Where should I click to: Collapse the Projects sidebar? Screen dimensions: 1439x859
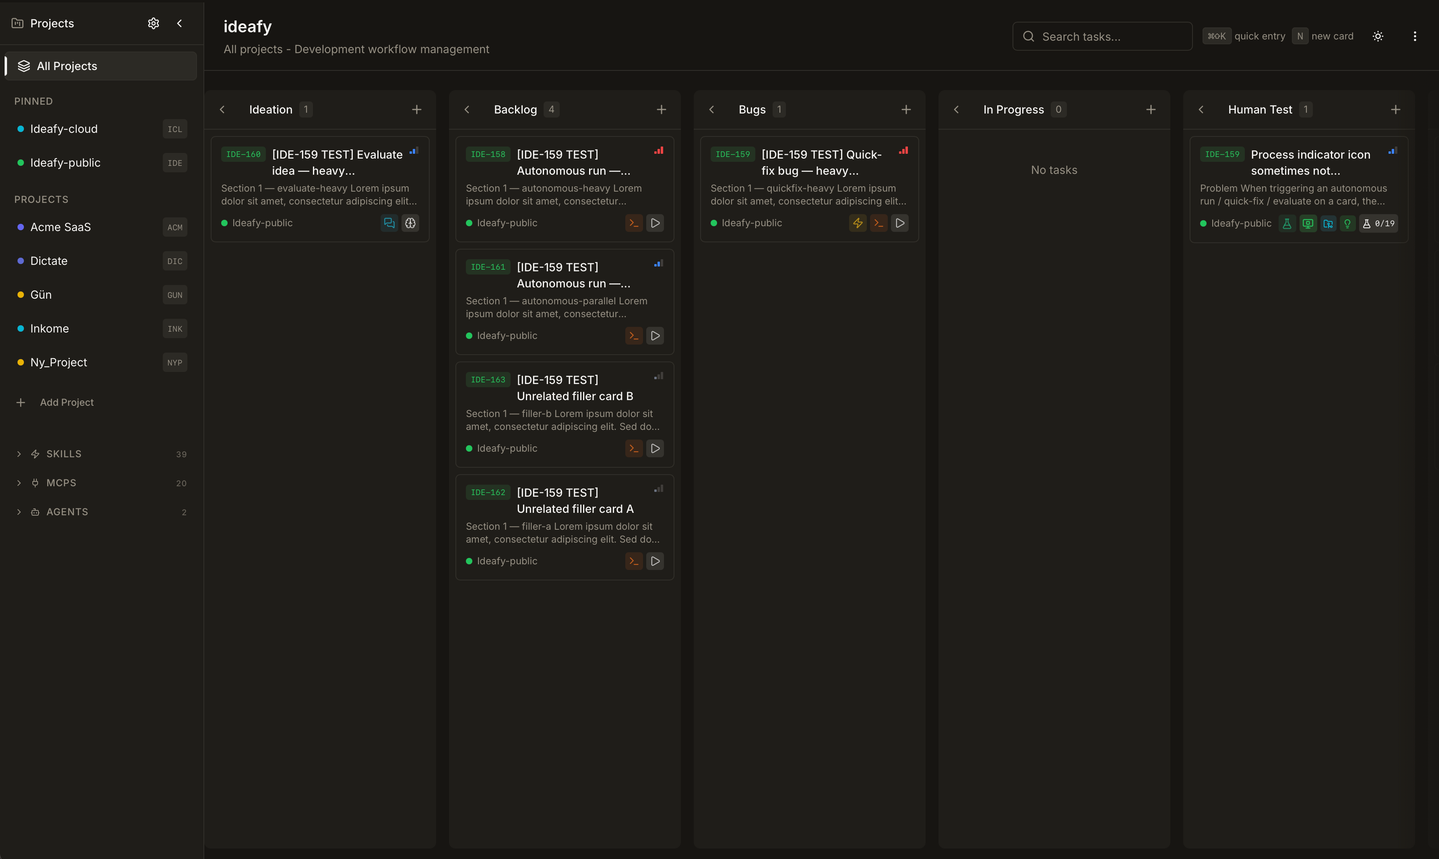tap(180, 23)
